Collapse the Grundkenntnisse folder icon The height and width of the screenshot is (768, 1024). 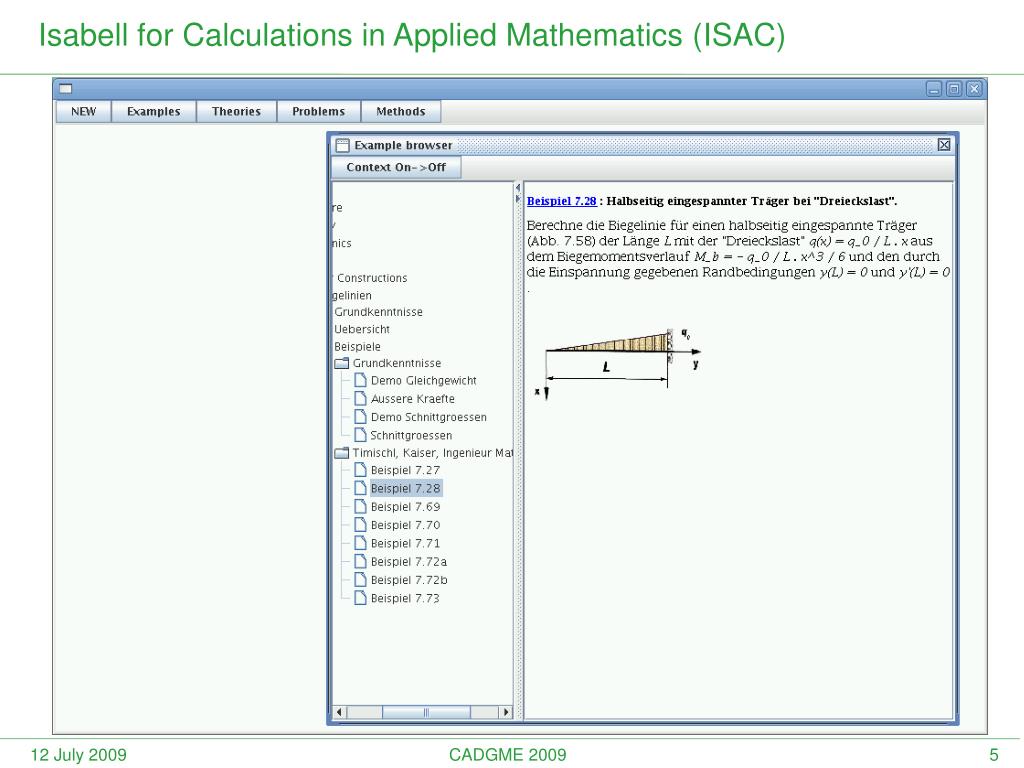click(342, 363)
